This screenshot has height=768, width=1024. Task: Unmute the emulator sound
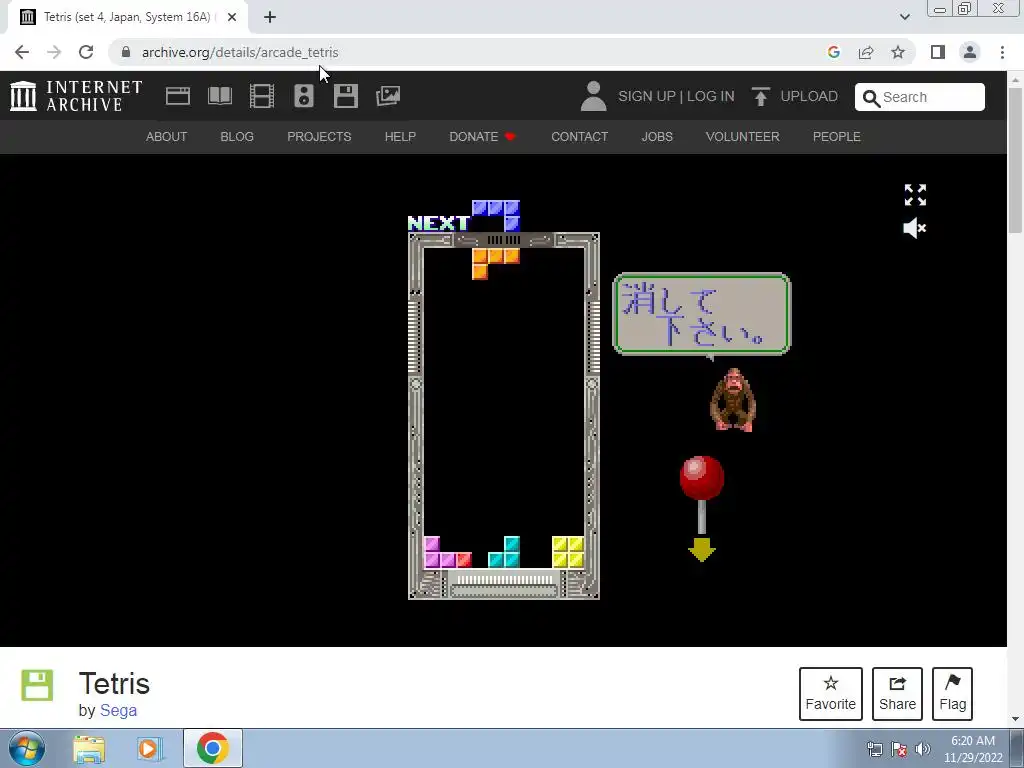coord(915,228)
